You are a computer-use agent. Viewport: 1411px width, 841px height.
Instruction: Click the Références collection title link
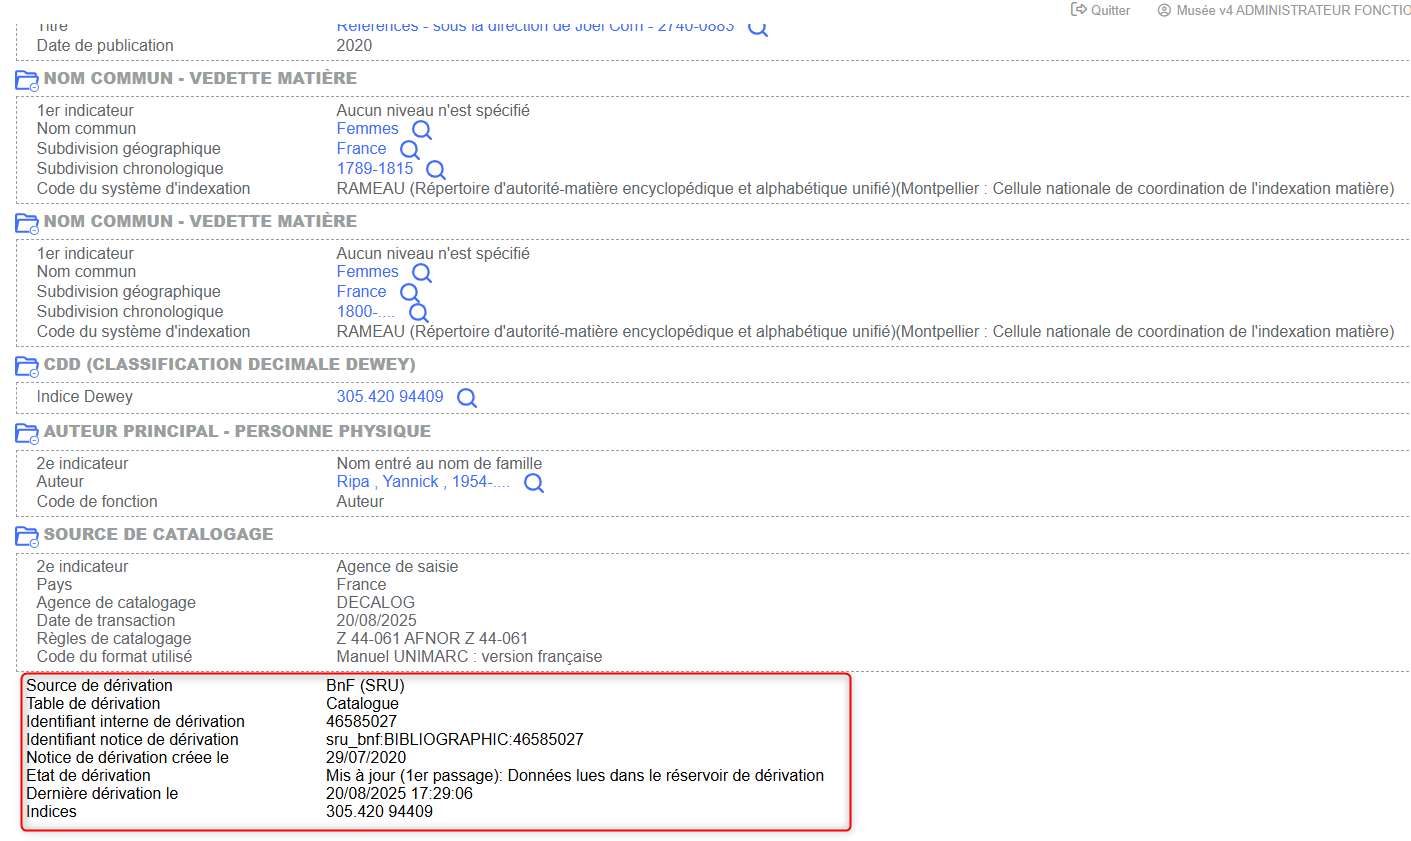pyautogui.click(x=535, y=27)
